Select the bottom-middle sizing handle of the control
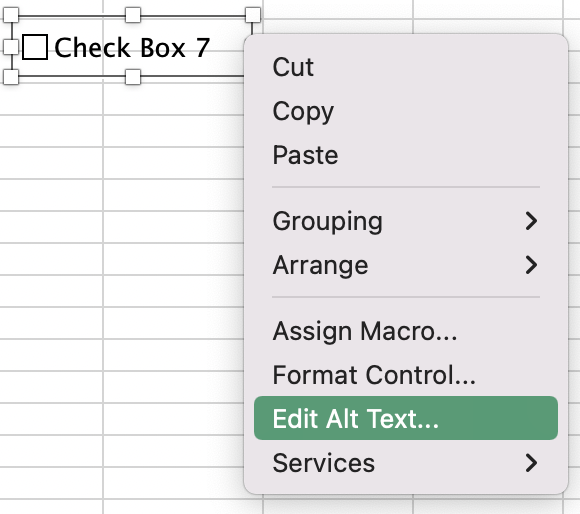This screenshot has width=580, height=514. 133,77
